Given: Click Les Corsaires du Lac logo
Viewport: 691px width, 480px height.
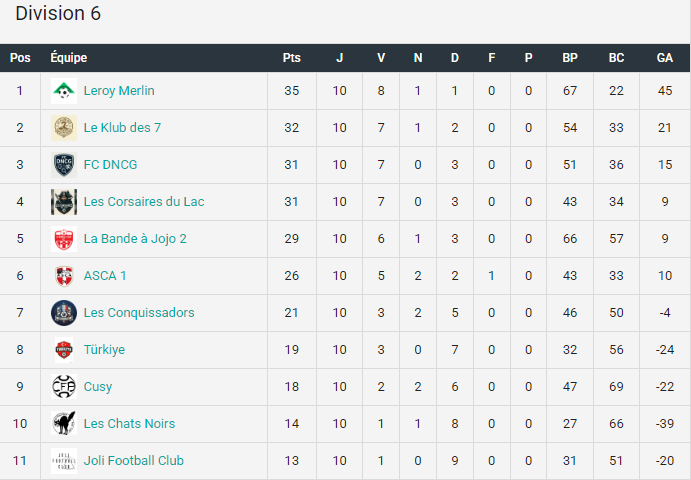Looking at the screenshot, I should 64,202.
